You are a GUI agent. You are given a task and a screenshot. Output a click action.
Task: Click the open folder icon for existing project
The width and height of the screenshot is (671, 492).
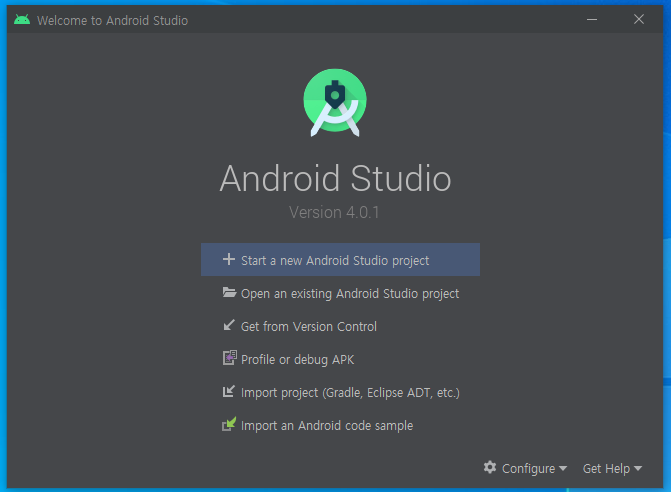coord(229,293)
